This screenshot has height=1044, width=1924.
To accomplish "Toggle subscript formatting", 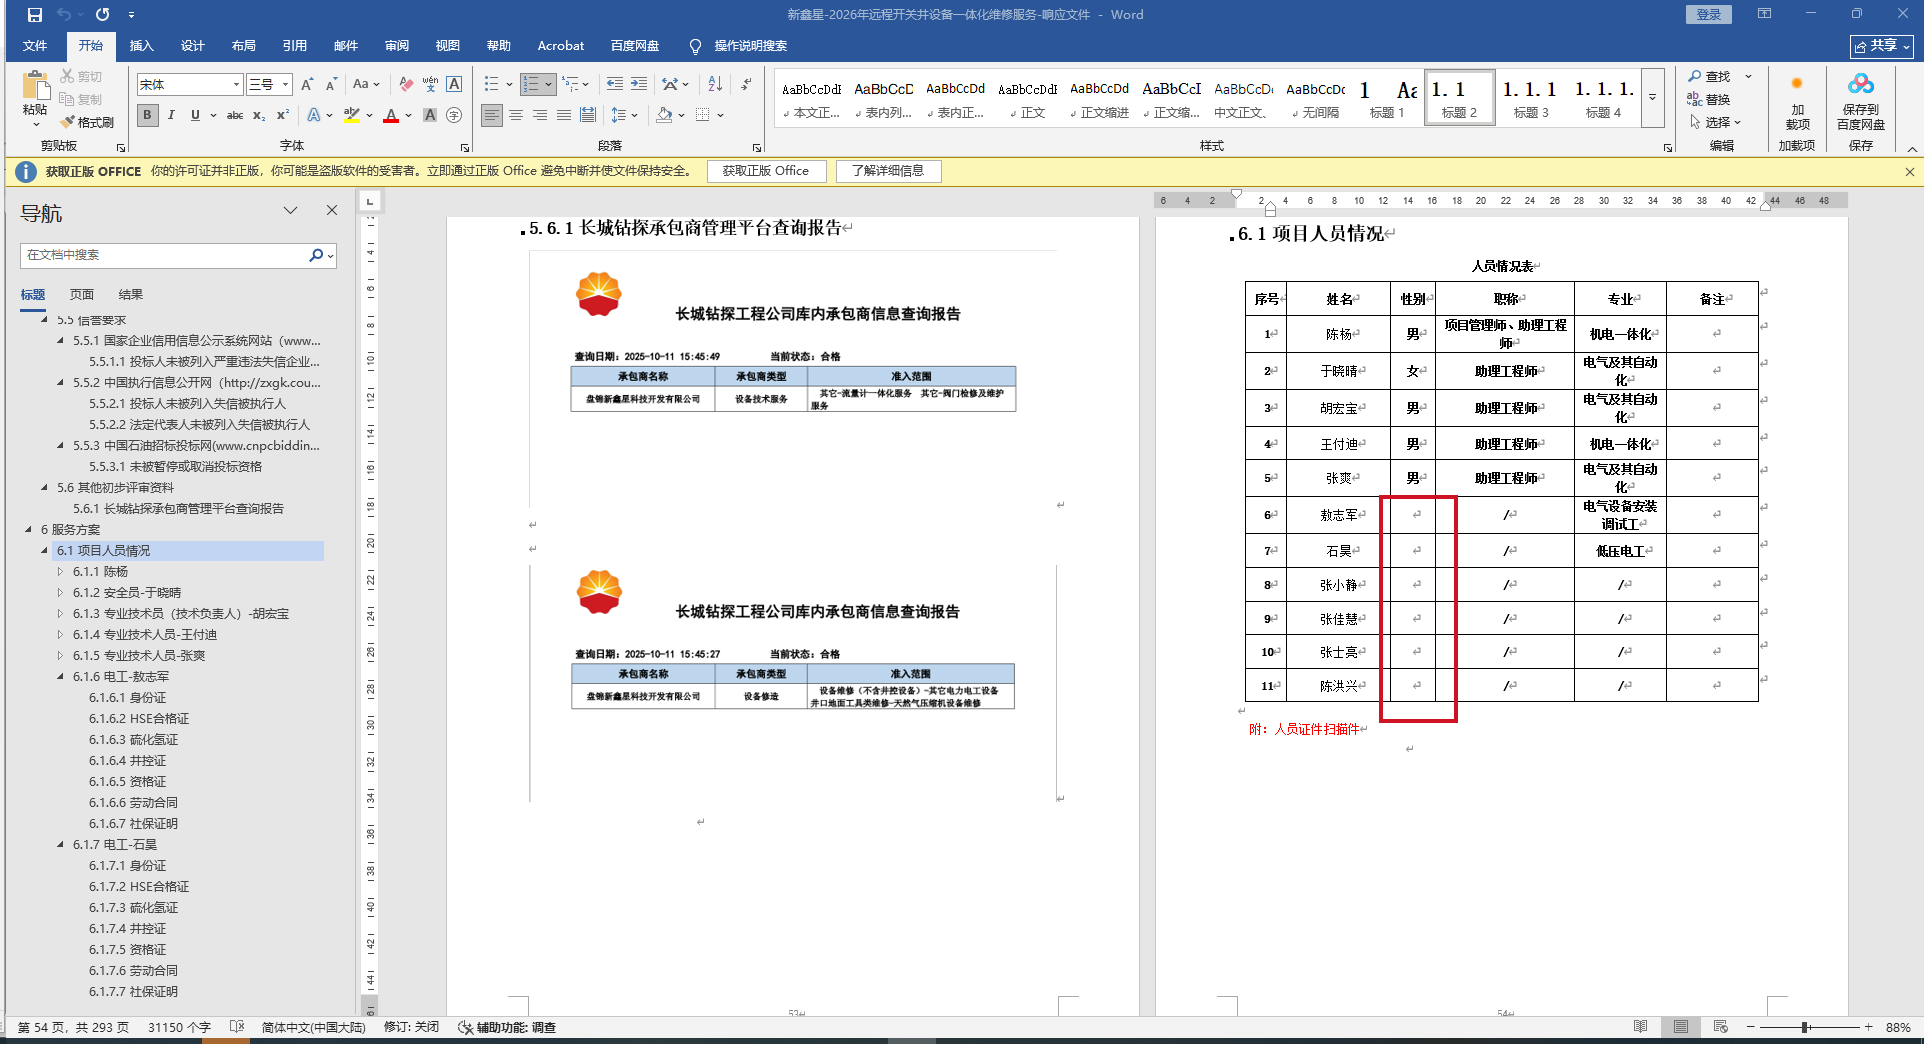I will click(259, 115).
